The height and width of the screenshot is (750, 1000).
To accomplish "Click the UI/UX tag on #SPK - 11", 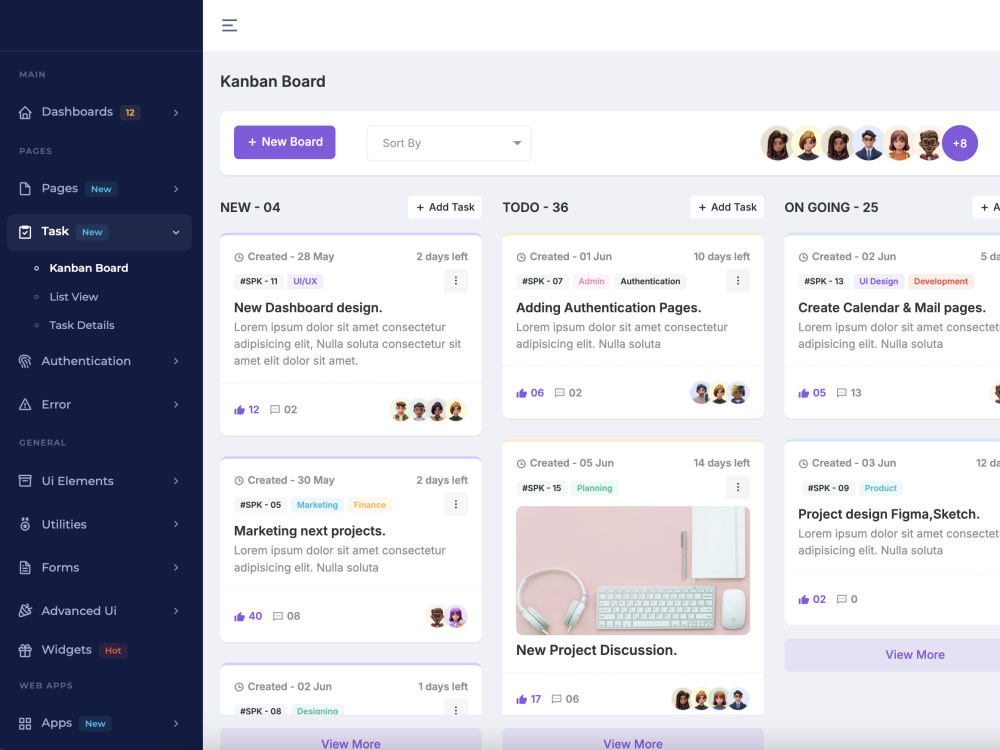I will tap(305, 281).
